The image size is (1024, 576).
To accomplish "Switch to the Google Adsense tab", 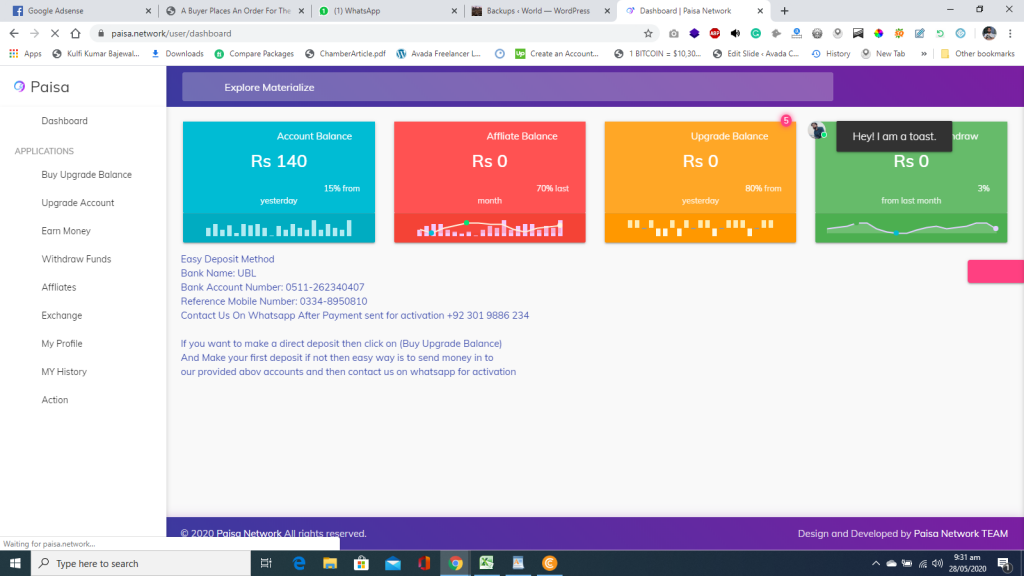I will 75,11.
